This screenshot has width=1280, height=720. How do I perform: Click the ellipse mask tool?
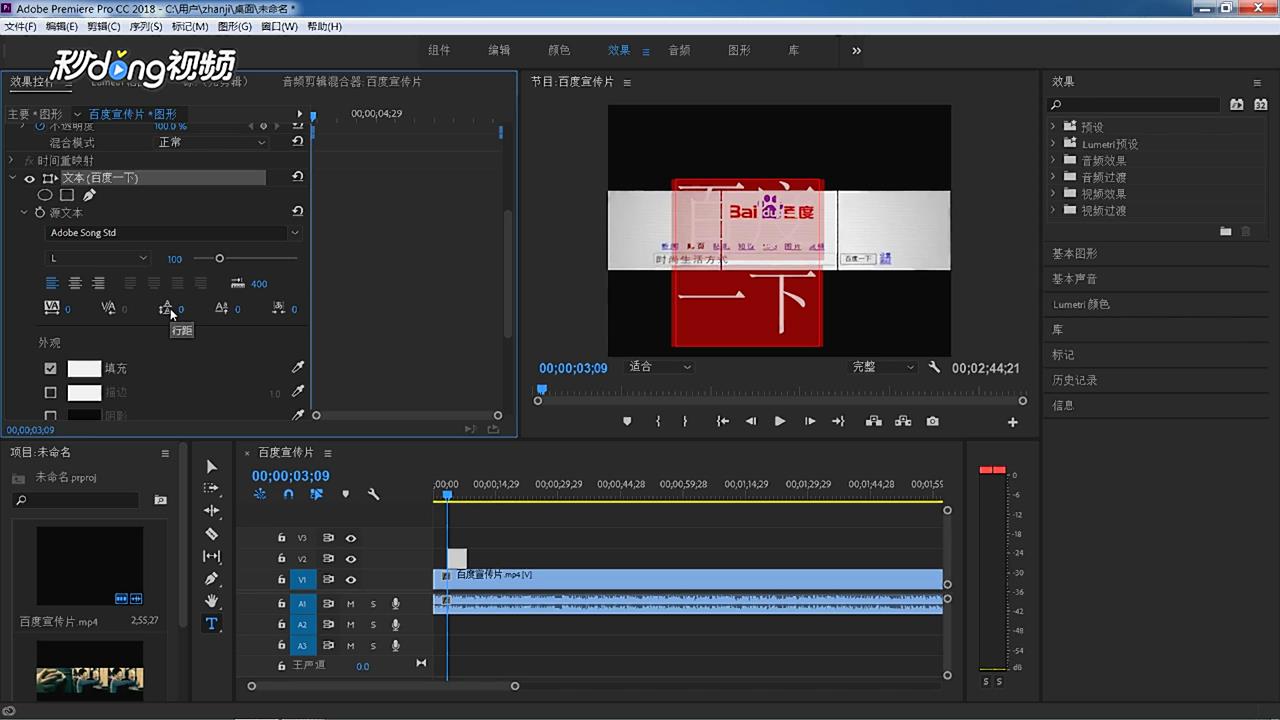tap(45, 195)
